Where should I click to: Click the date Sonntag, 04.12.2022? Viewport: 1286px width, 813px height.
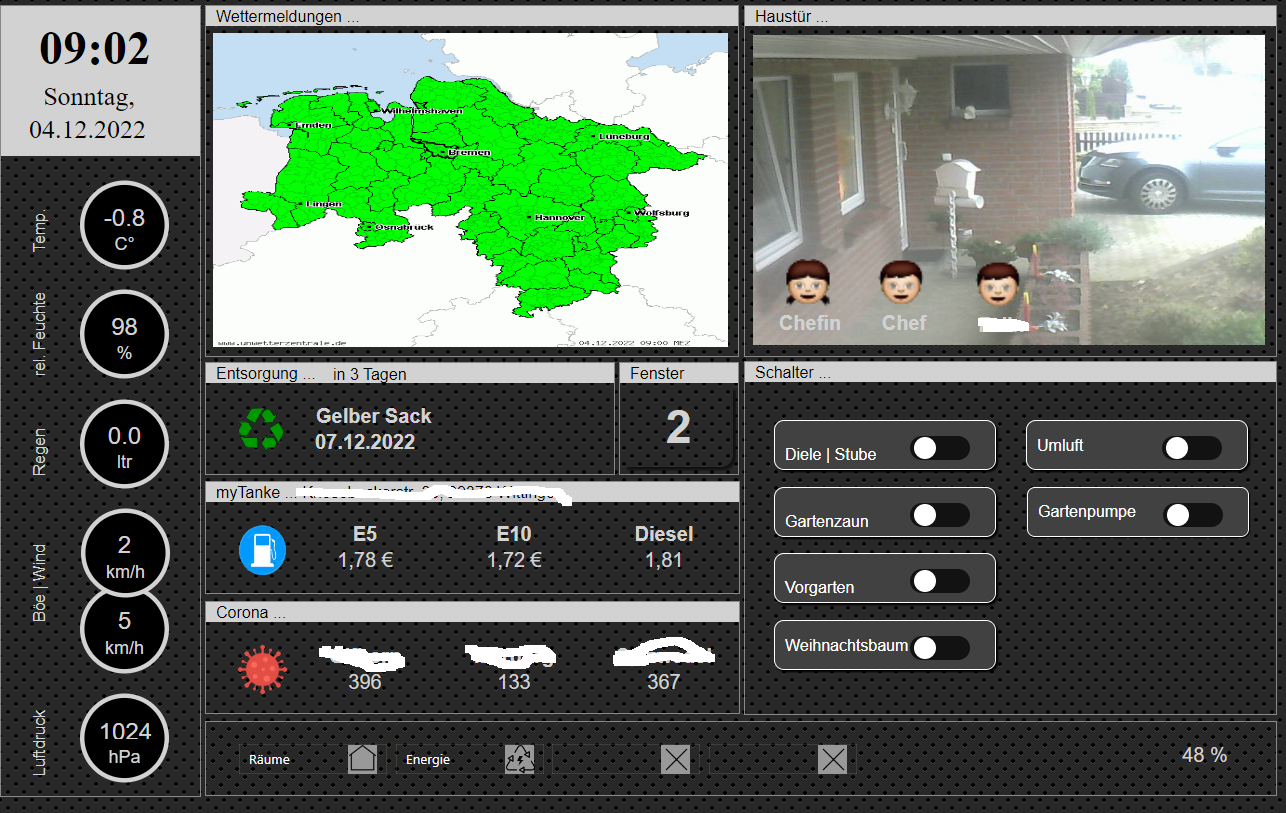(88, 113)
